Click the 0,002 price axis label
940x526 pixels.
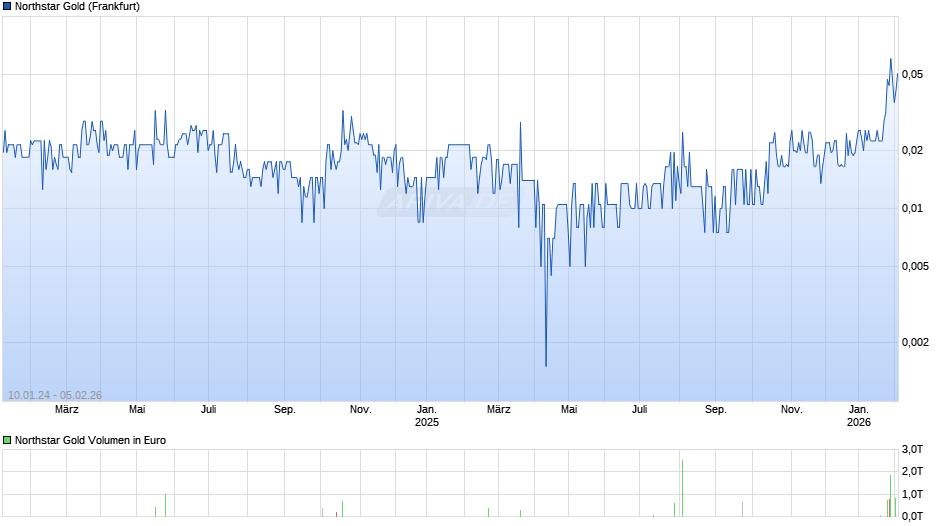point(915,342)
